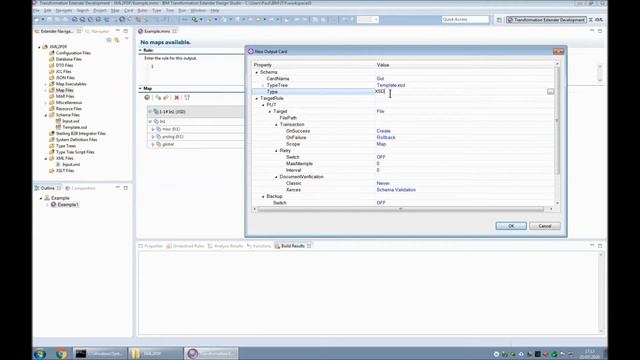Screen dimensions: 640x360
Task: Click the Quick Access field
Action: pyautogui.click(x=465, y=20)
